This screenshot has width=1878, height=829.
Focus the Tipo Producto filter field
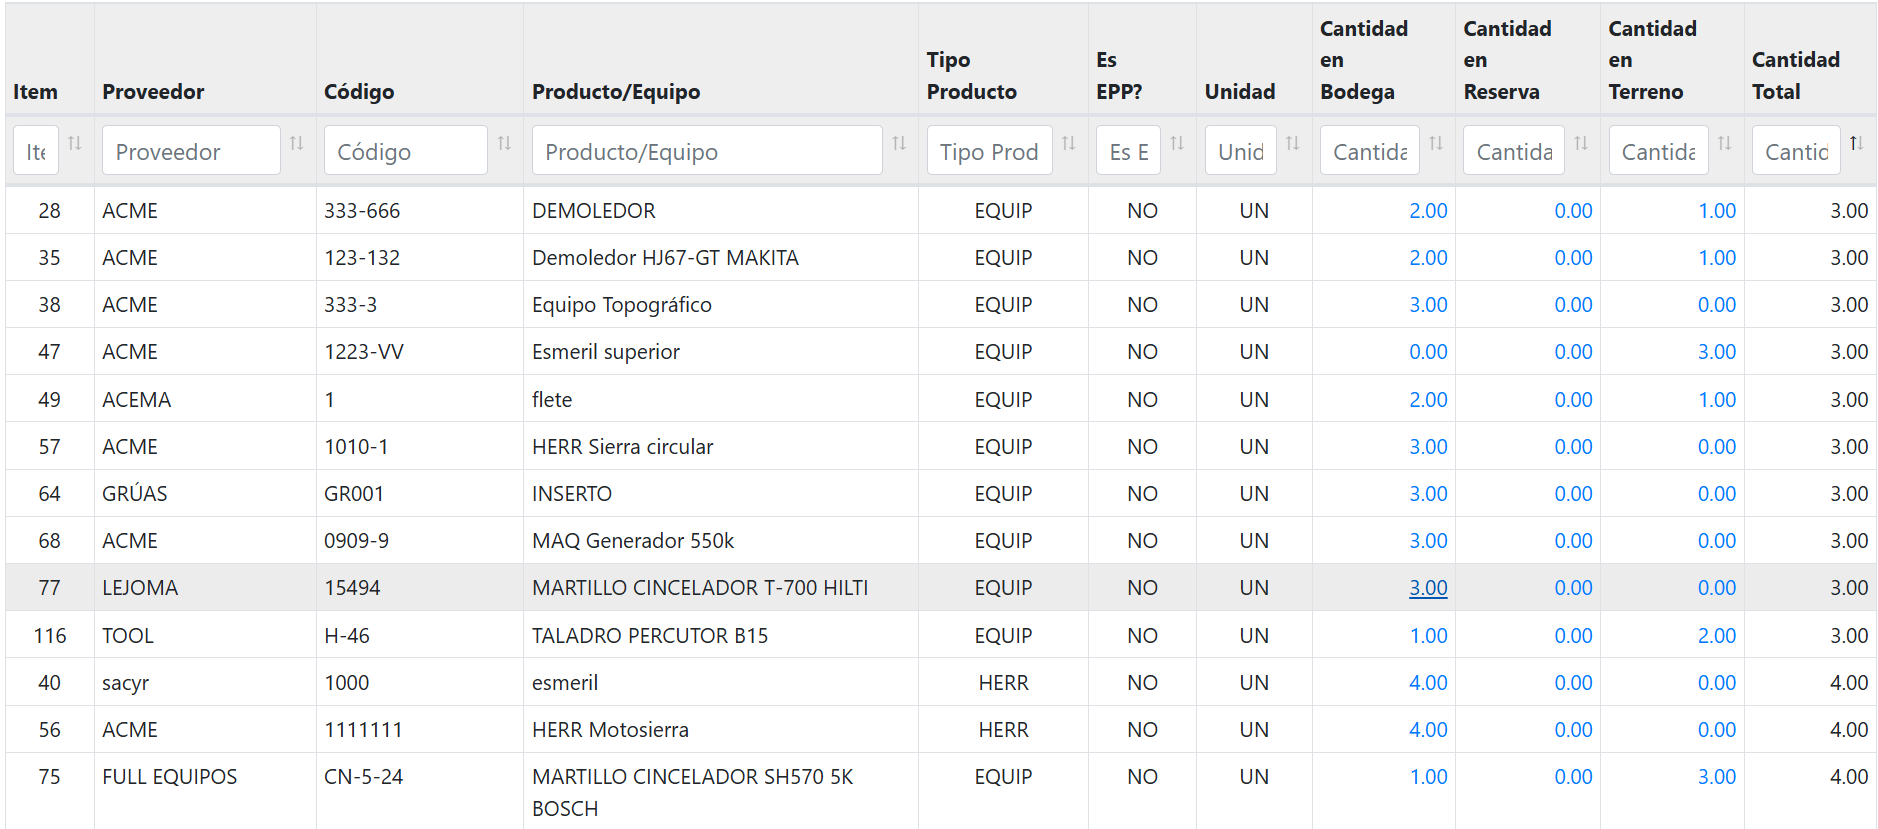click(990, 151)
